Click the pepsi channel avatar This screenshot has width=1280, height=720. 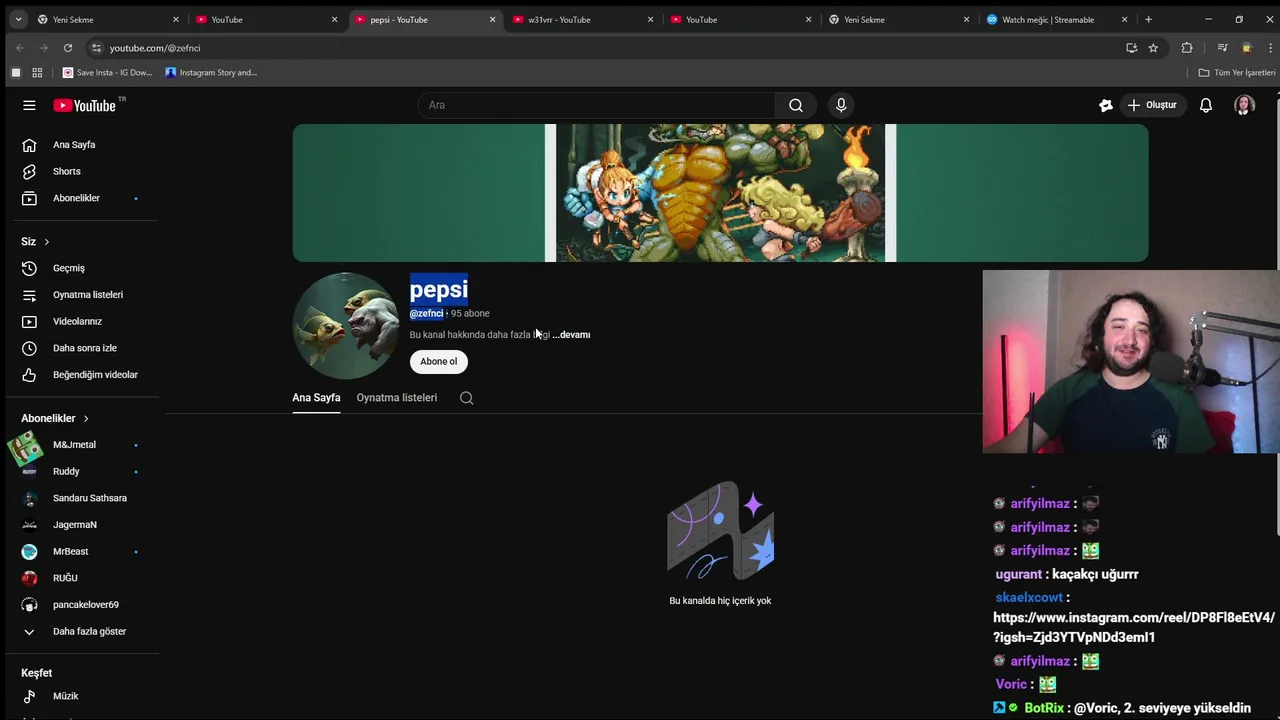point(346,326)
